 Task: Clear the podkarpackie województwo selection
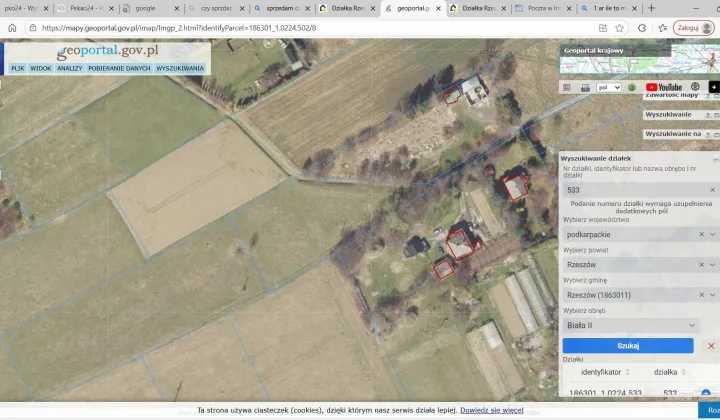(x=702, y=235)
